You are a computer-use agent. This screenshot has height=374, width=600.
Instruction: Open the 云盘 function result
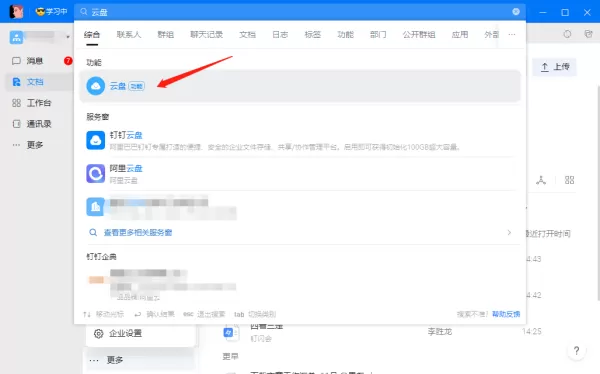pos(300,86)
